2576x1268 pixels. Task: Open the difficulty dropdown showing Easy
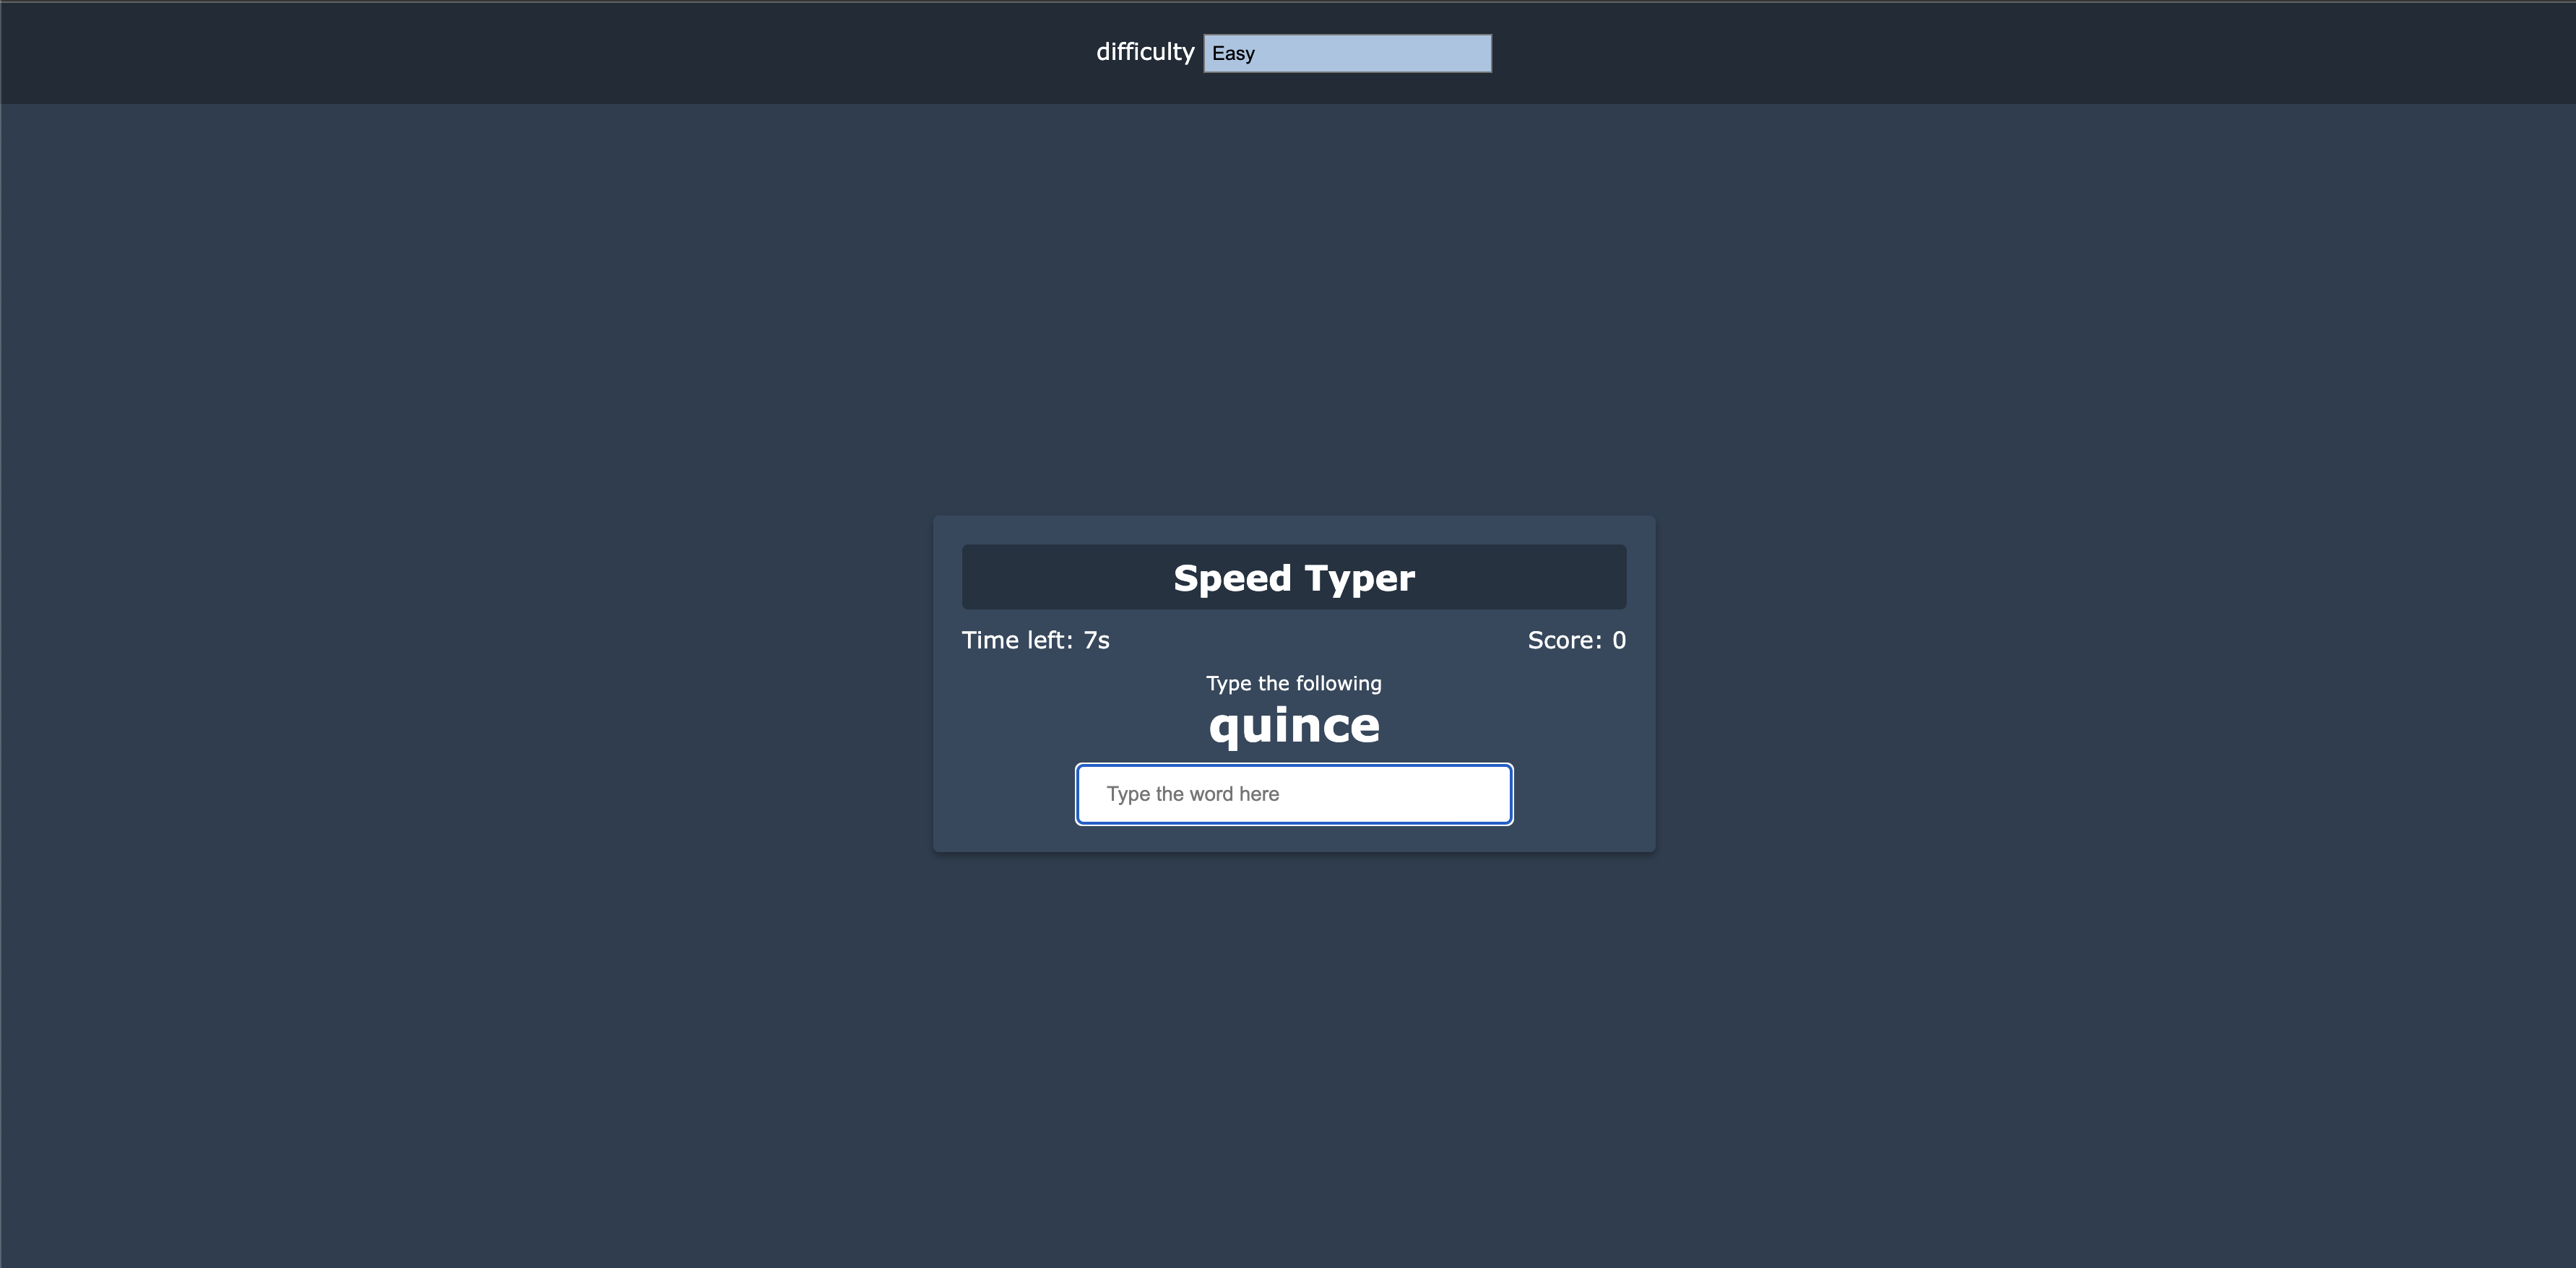pos(1347,53)
